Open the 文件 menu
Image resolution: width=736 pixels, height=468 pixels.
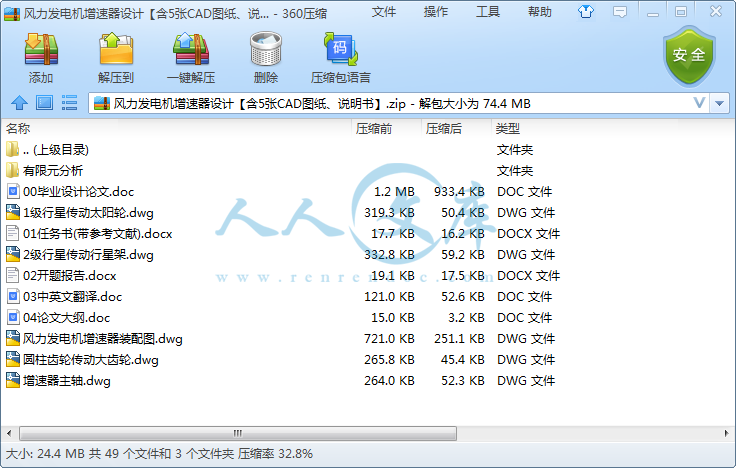point(384,12)
